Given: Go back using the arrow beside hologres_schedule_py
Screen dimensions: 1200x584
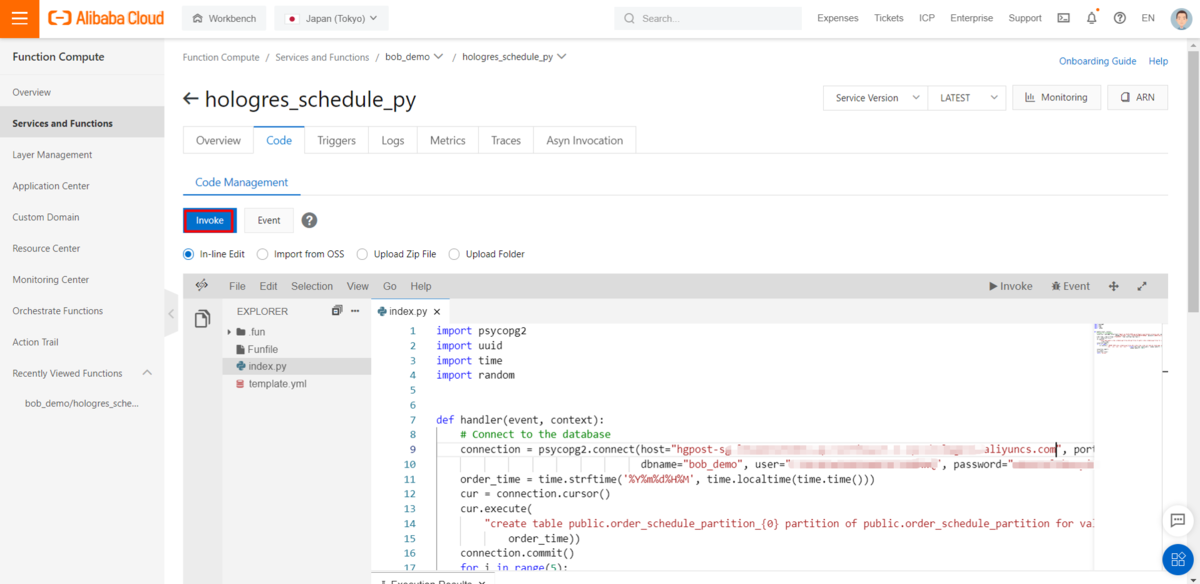Looking at the screenshot, I should [191, 99].
